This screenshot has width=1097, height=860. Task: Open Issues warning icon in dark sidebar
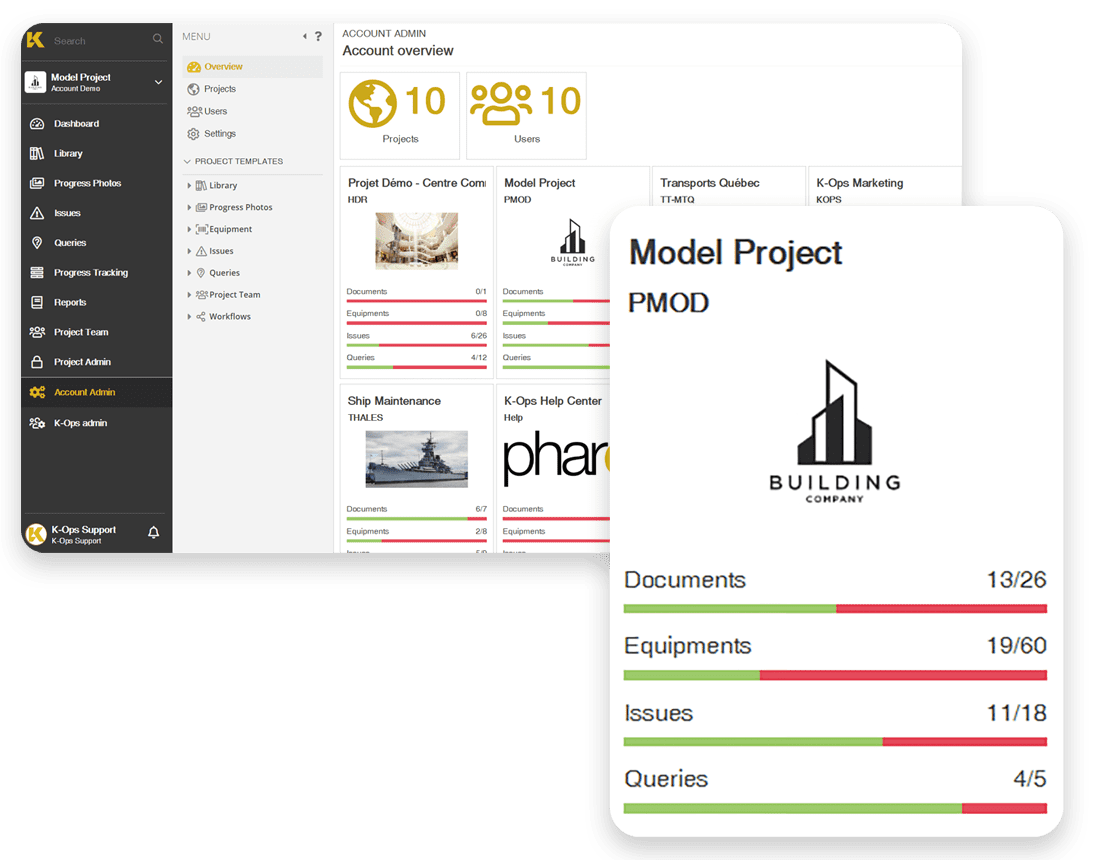click(37, 213)
